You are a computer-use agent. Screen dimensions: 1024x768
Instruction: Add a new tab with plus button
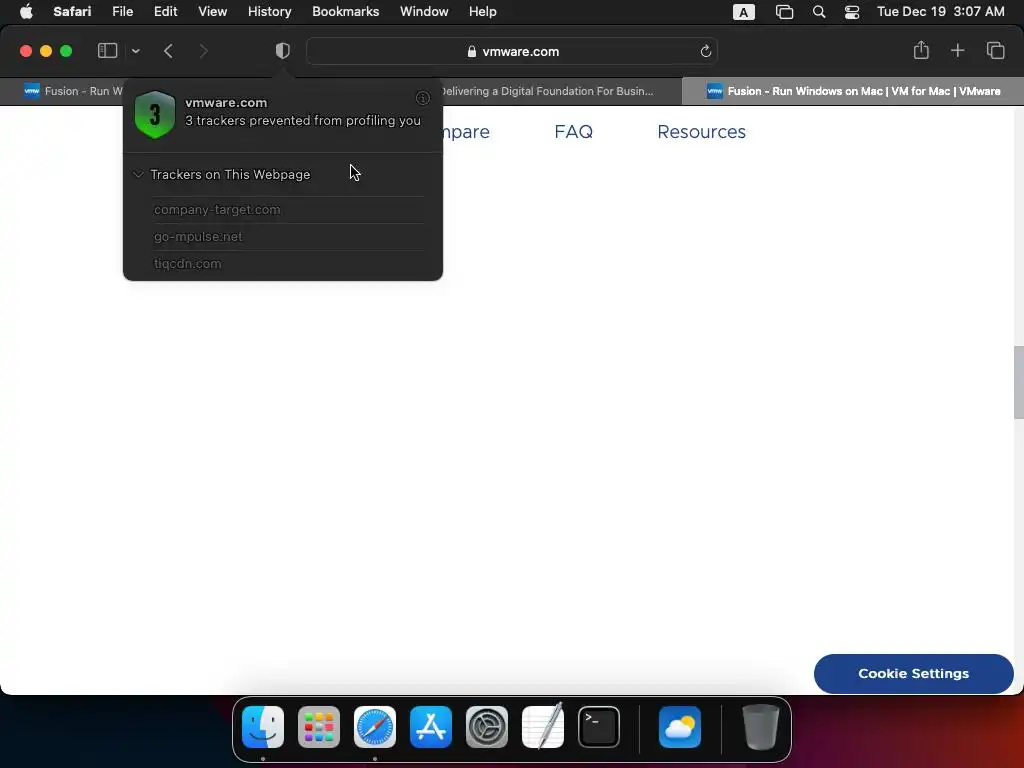point(957,50)
